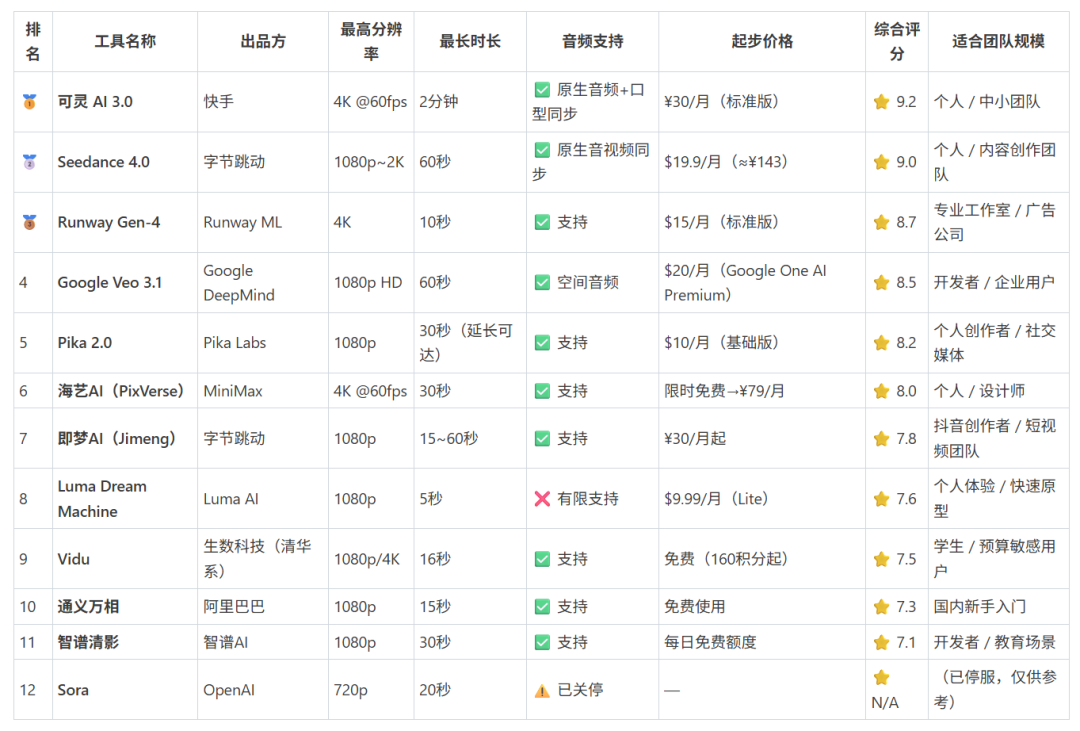Click the green checkmark in 通义万相 row
1080x731 pixels.
(x=542, y=607)
